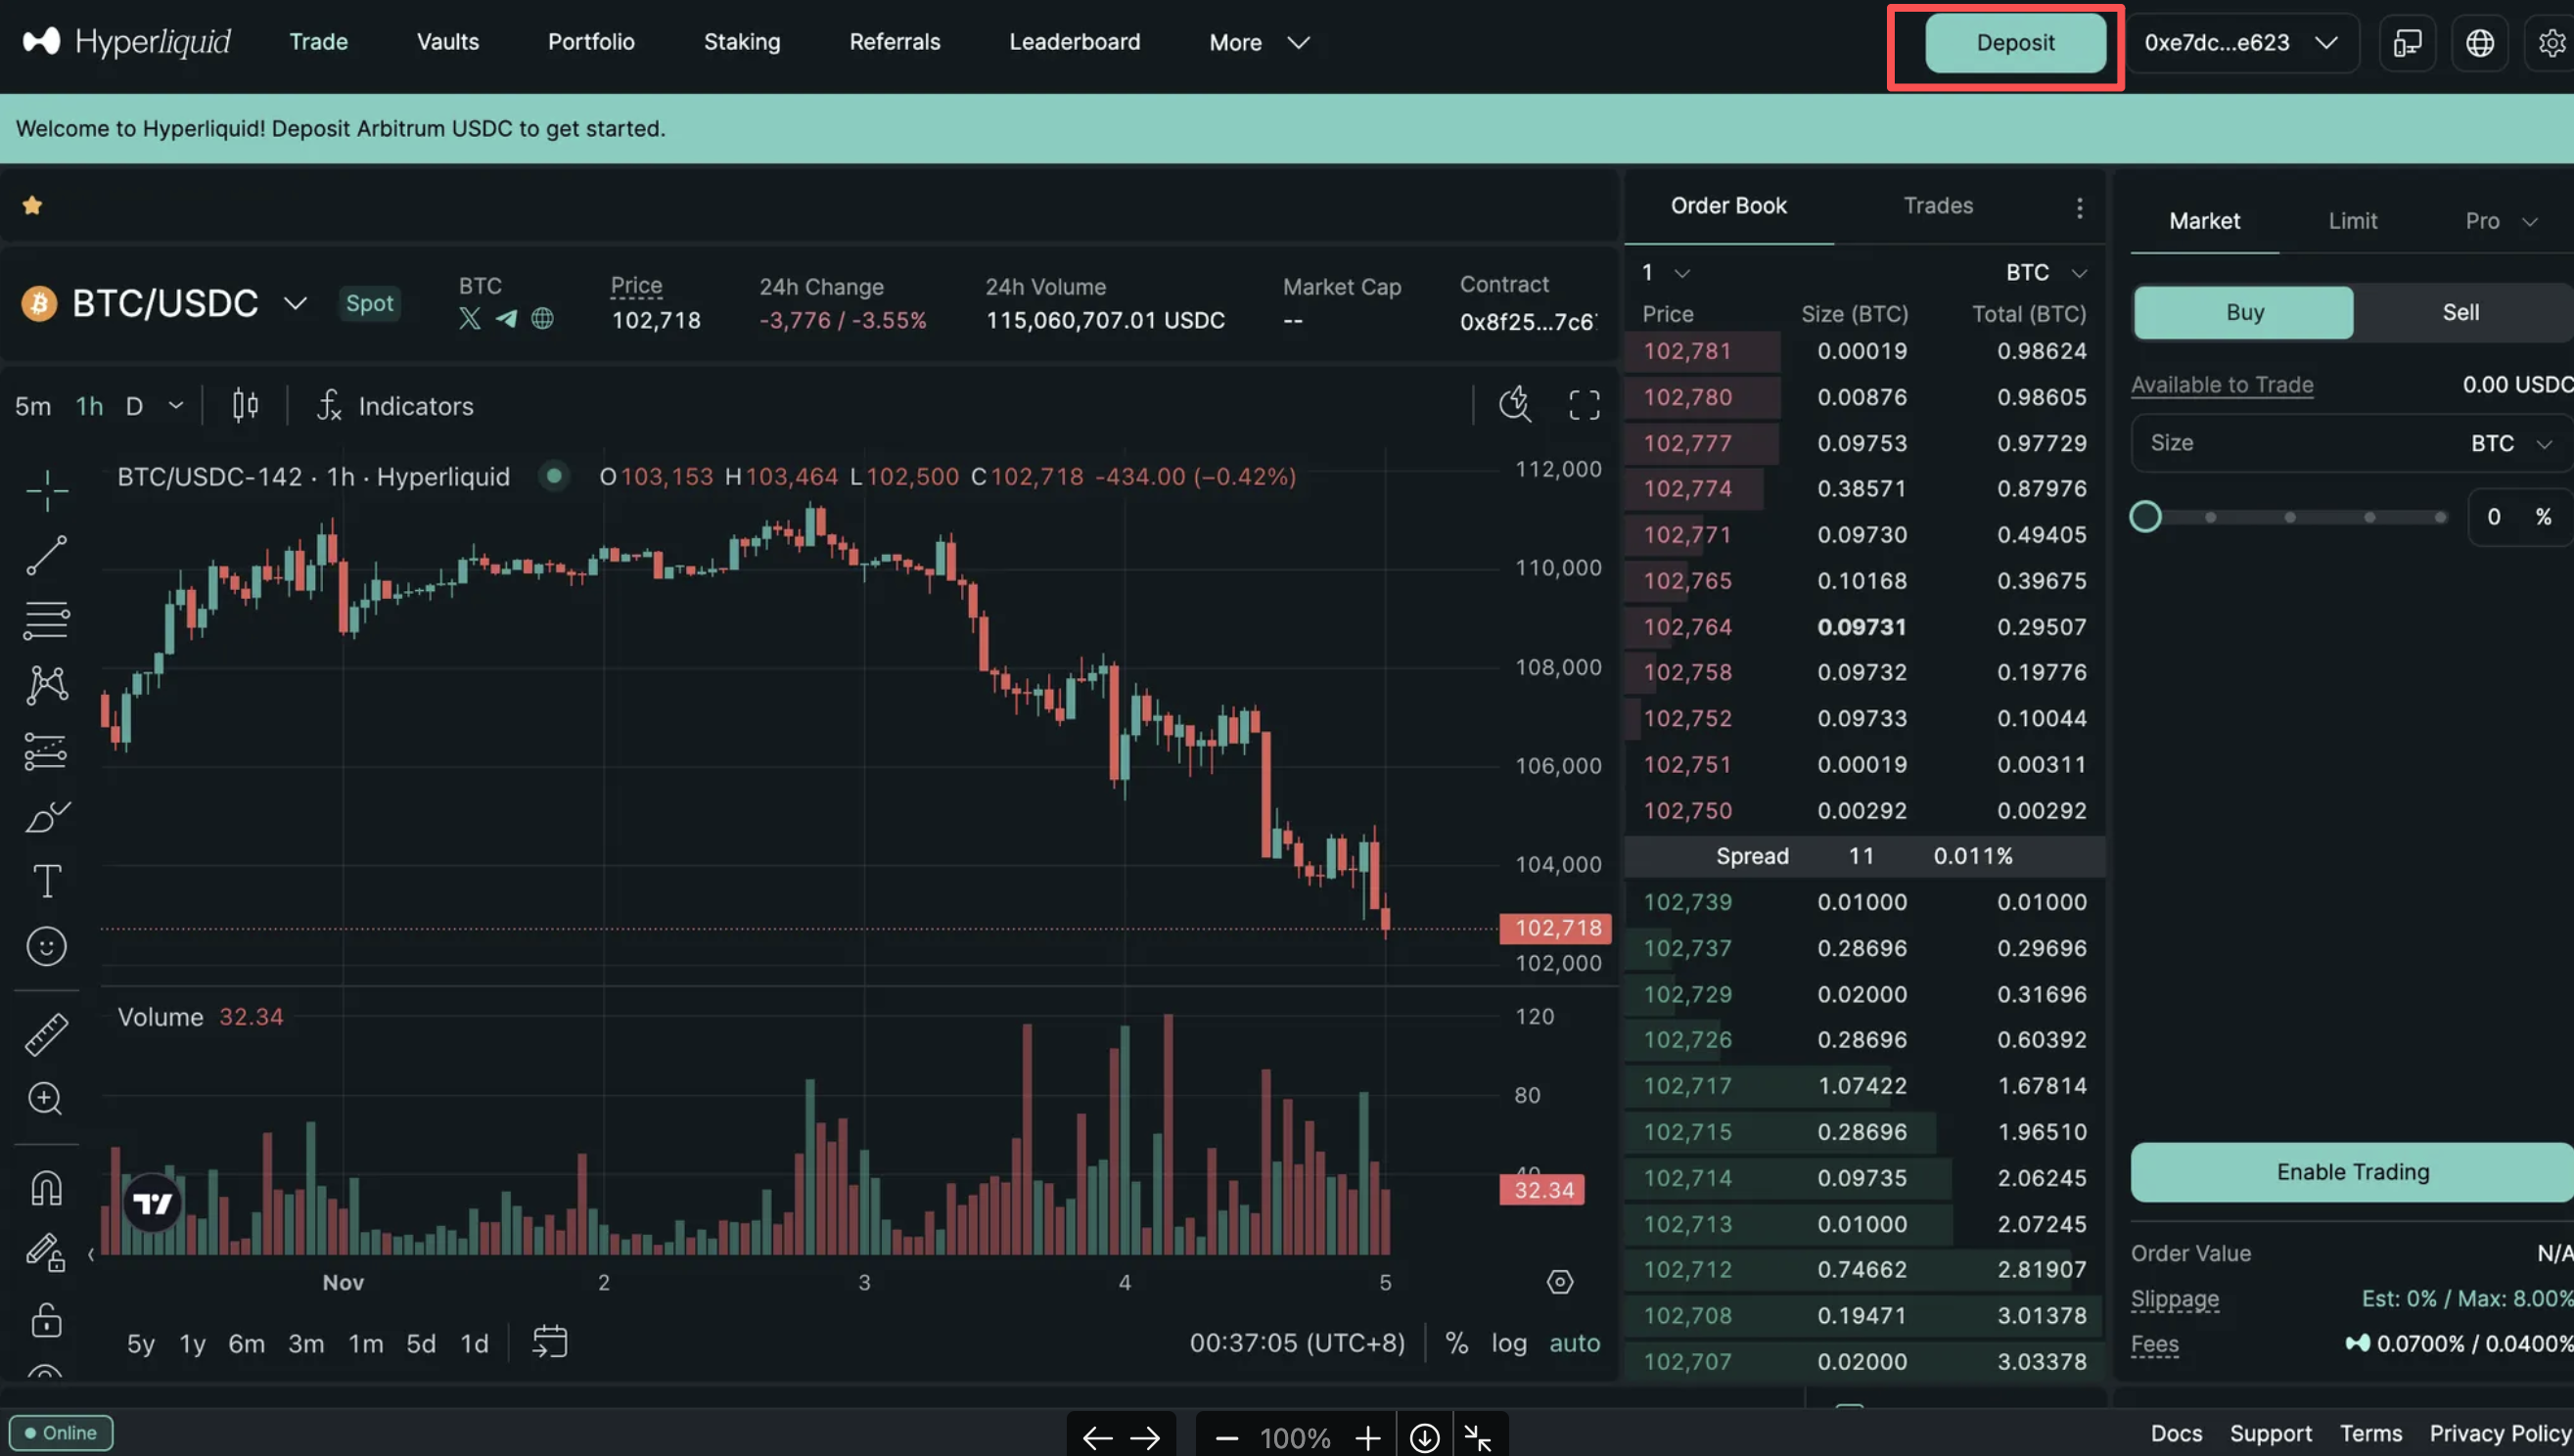Toggle auto scale on chart
This screenshot has height=1456, width=2574.
pos(1574,1343)
